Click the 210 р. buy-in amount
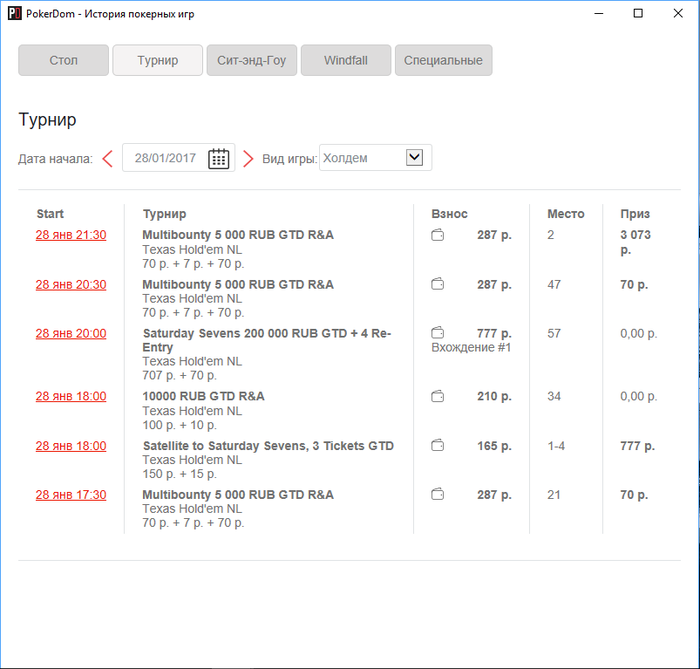Screen dimensions: 700x669 (494, 396)
